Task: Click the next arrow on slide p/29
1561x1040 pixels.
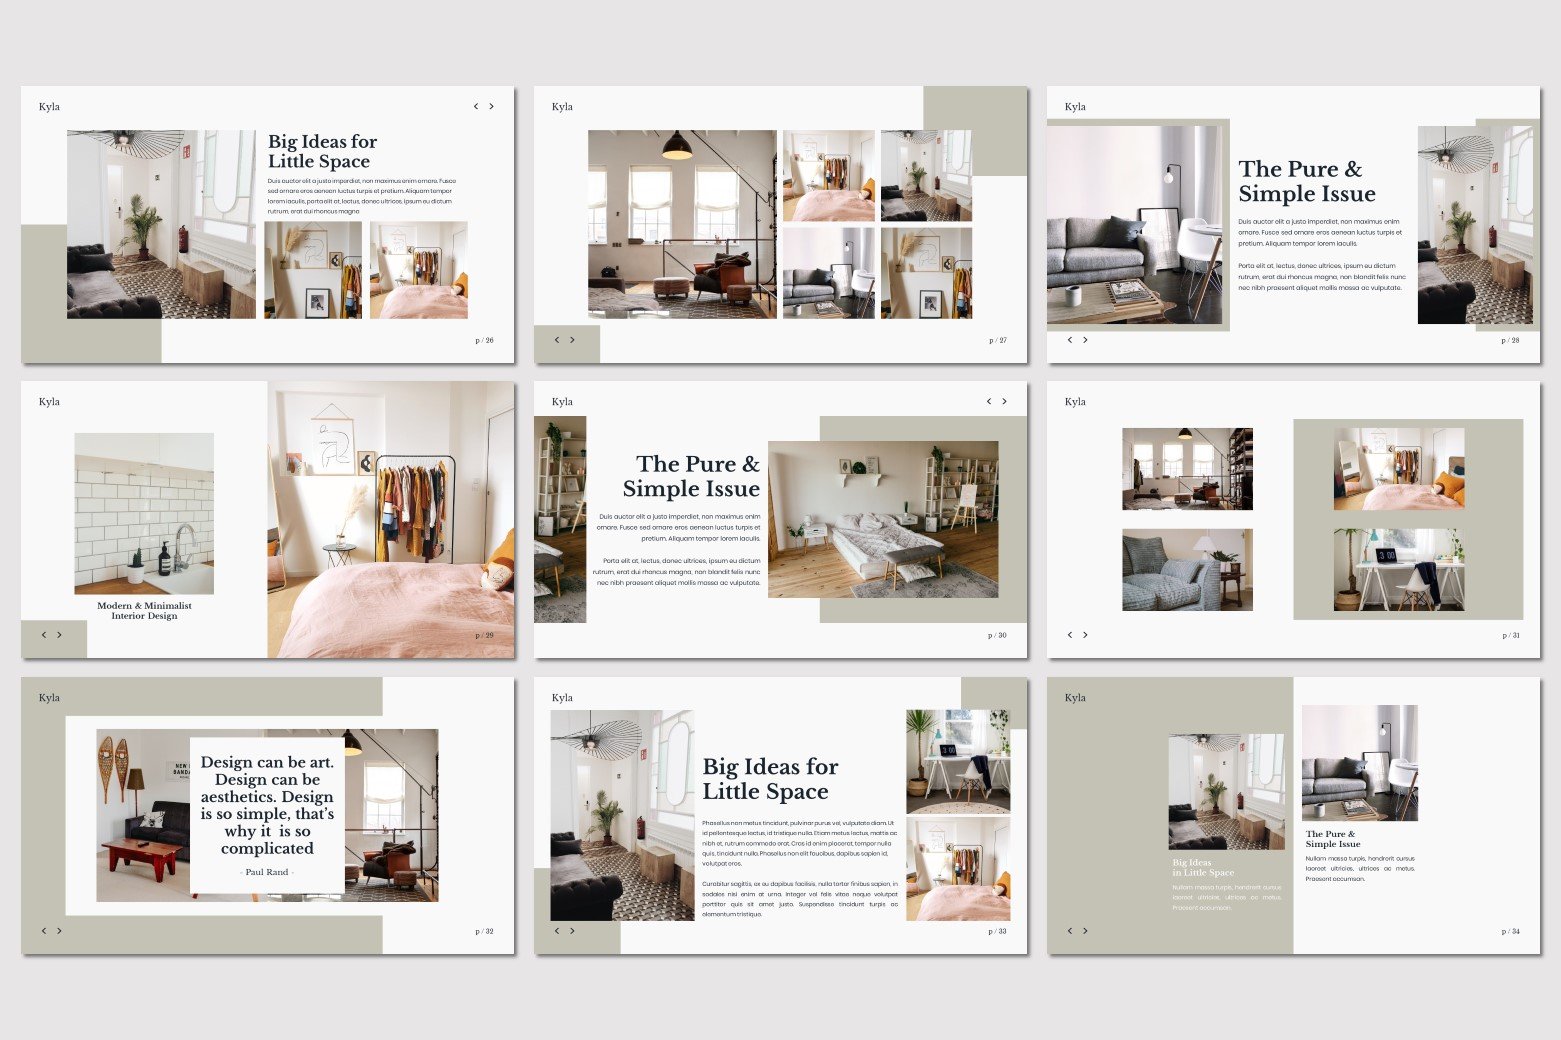Action: 59,635
